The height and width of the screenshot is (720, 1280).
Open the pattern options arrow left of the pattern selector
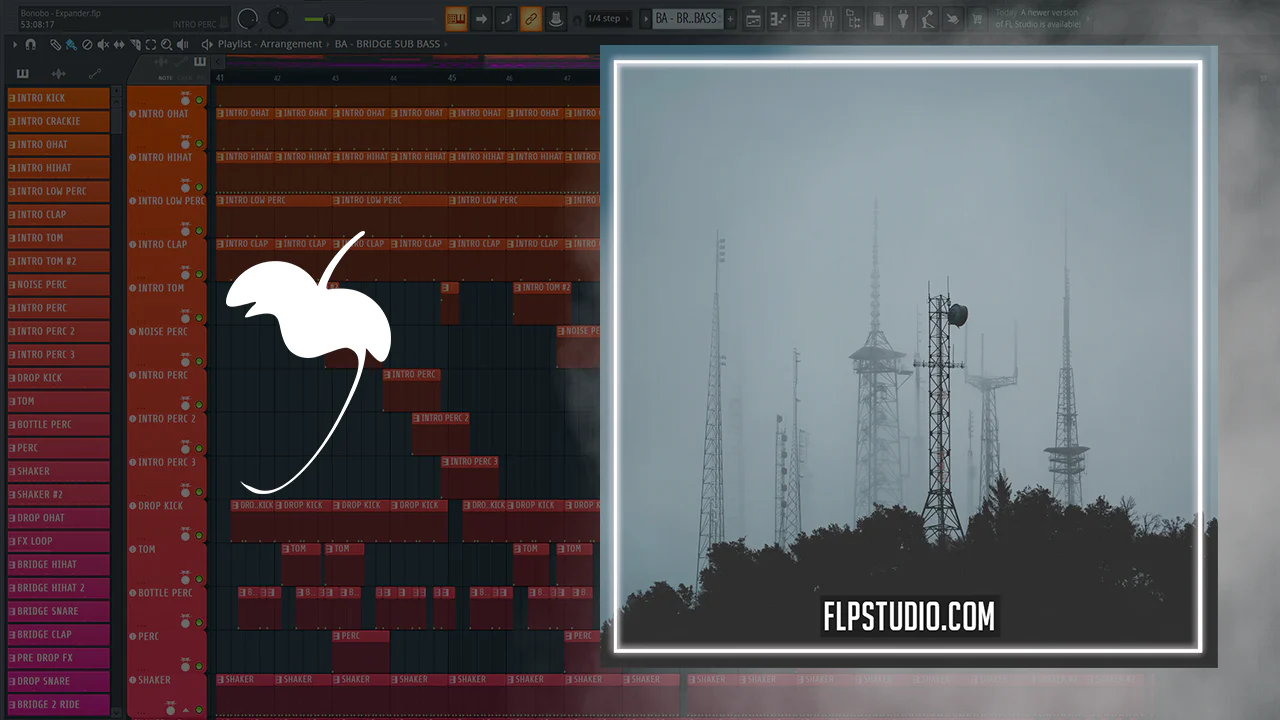644,19
